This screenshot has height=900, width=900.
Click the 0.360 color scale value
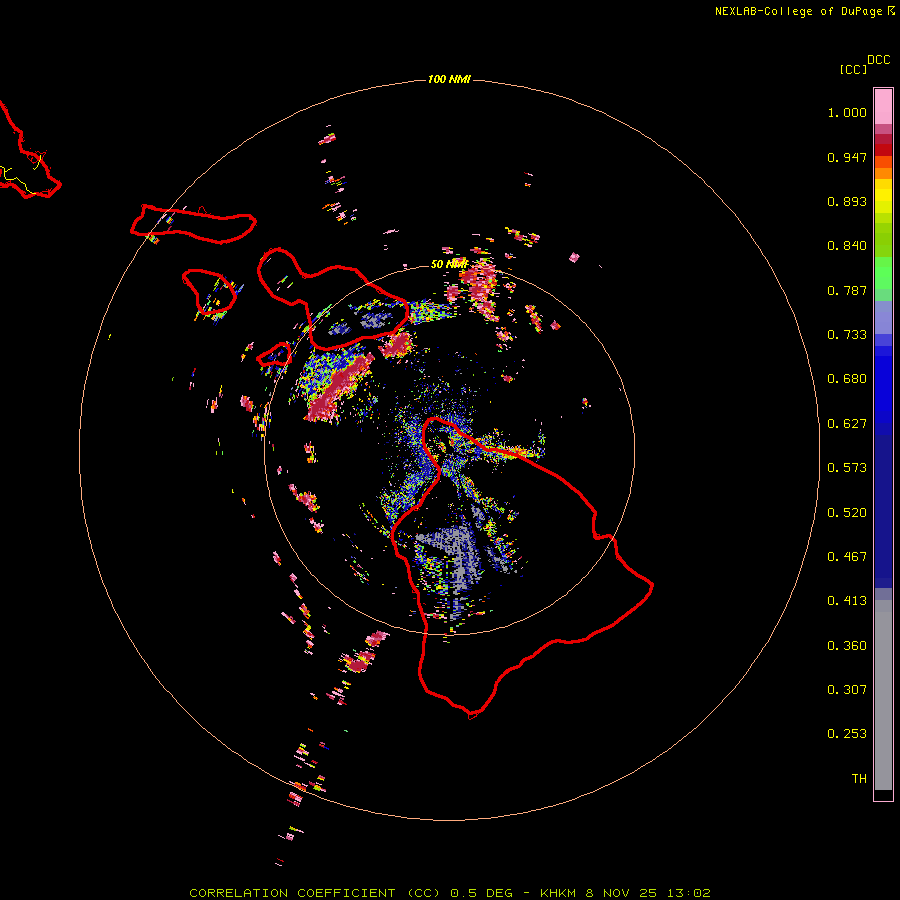847,646
